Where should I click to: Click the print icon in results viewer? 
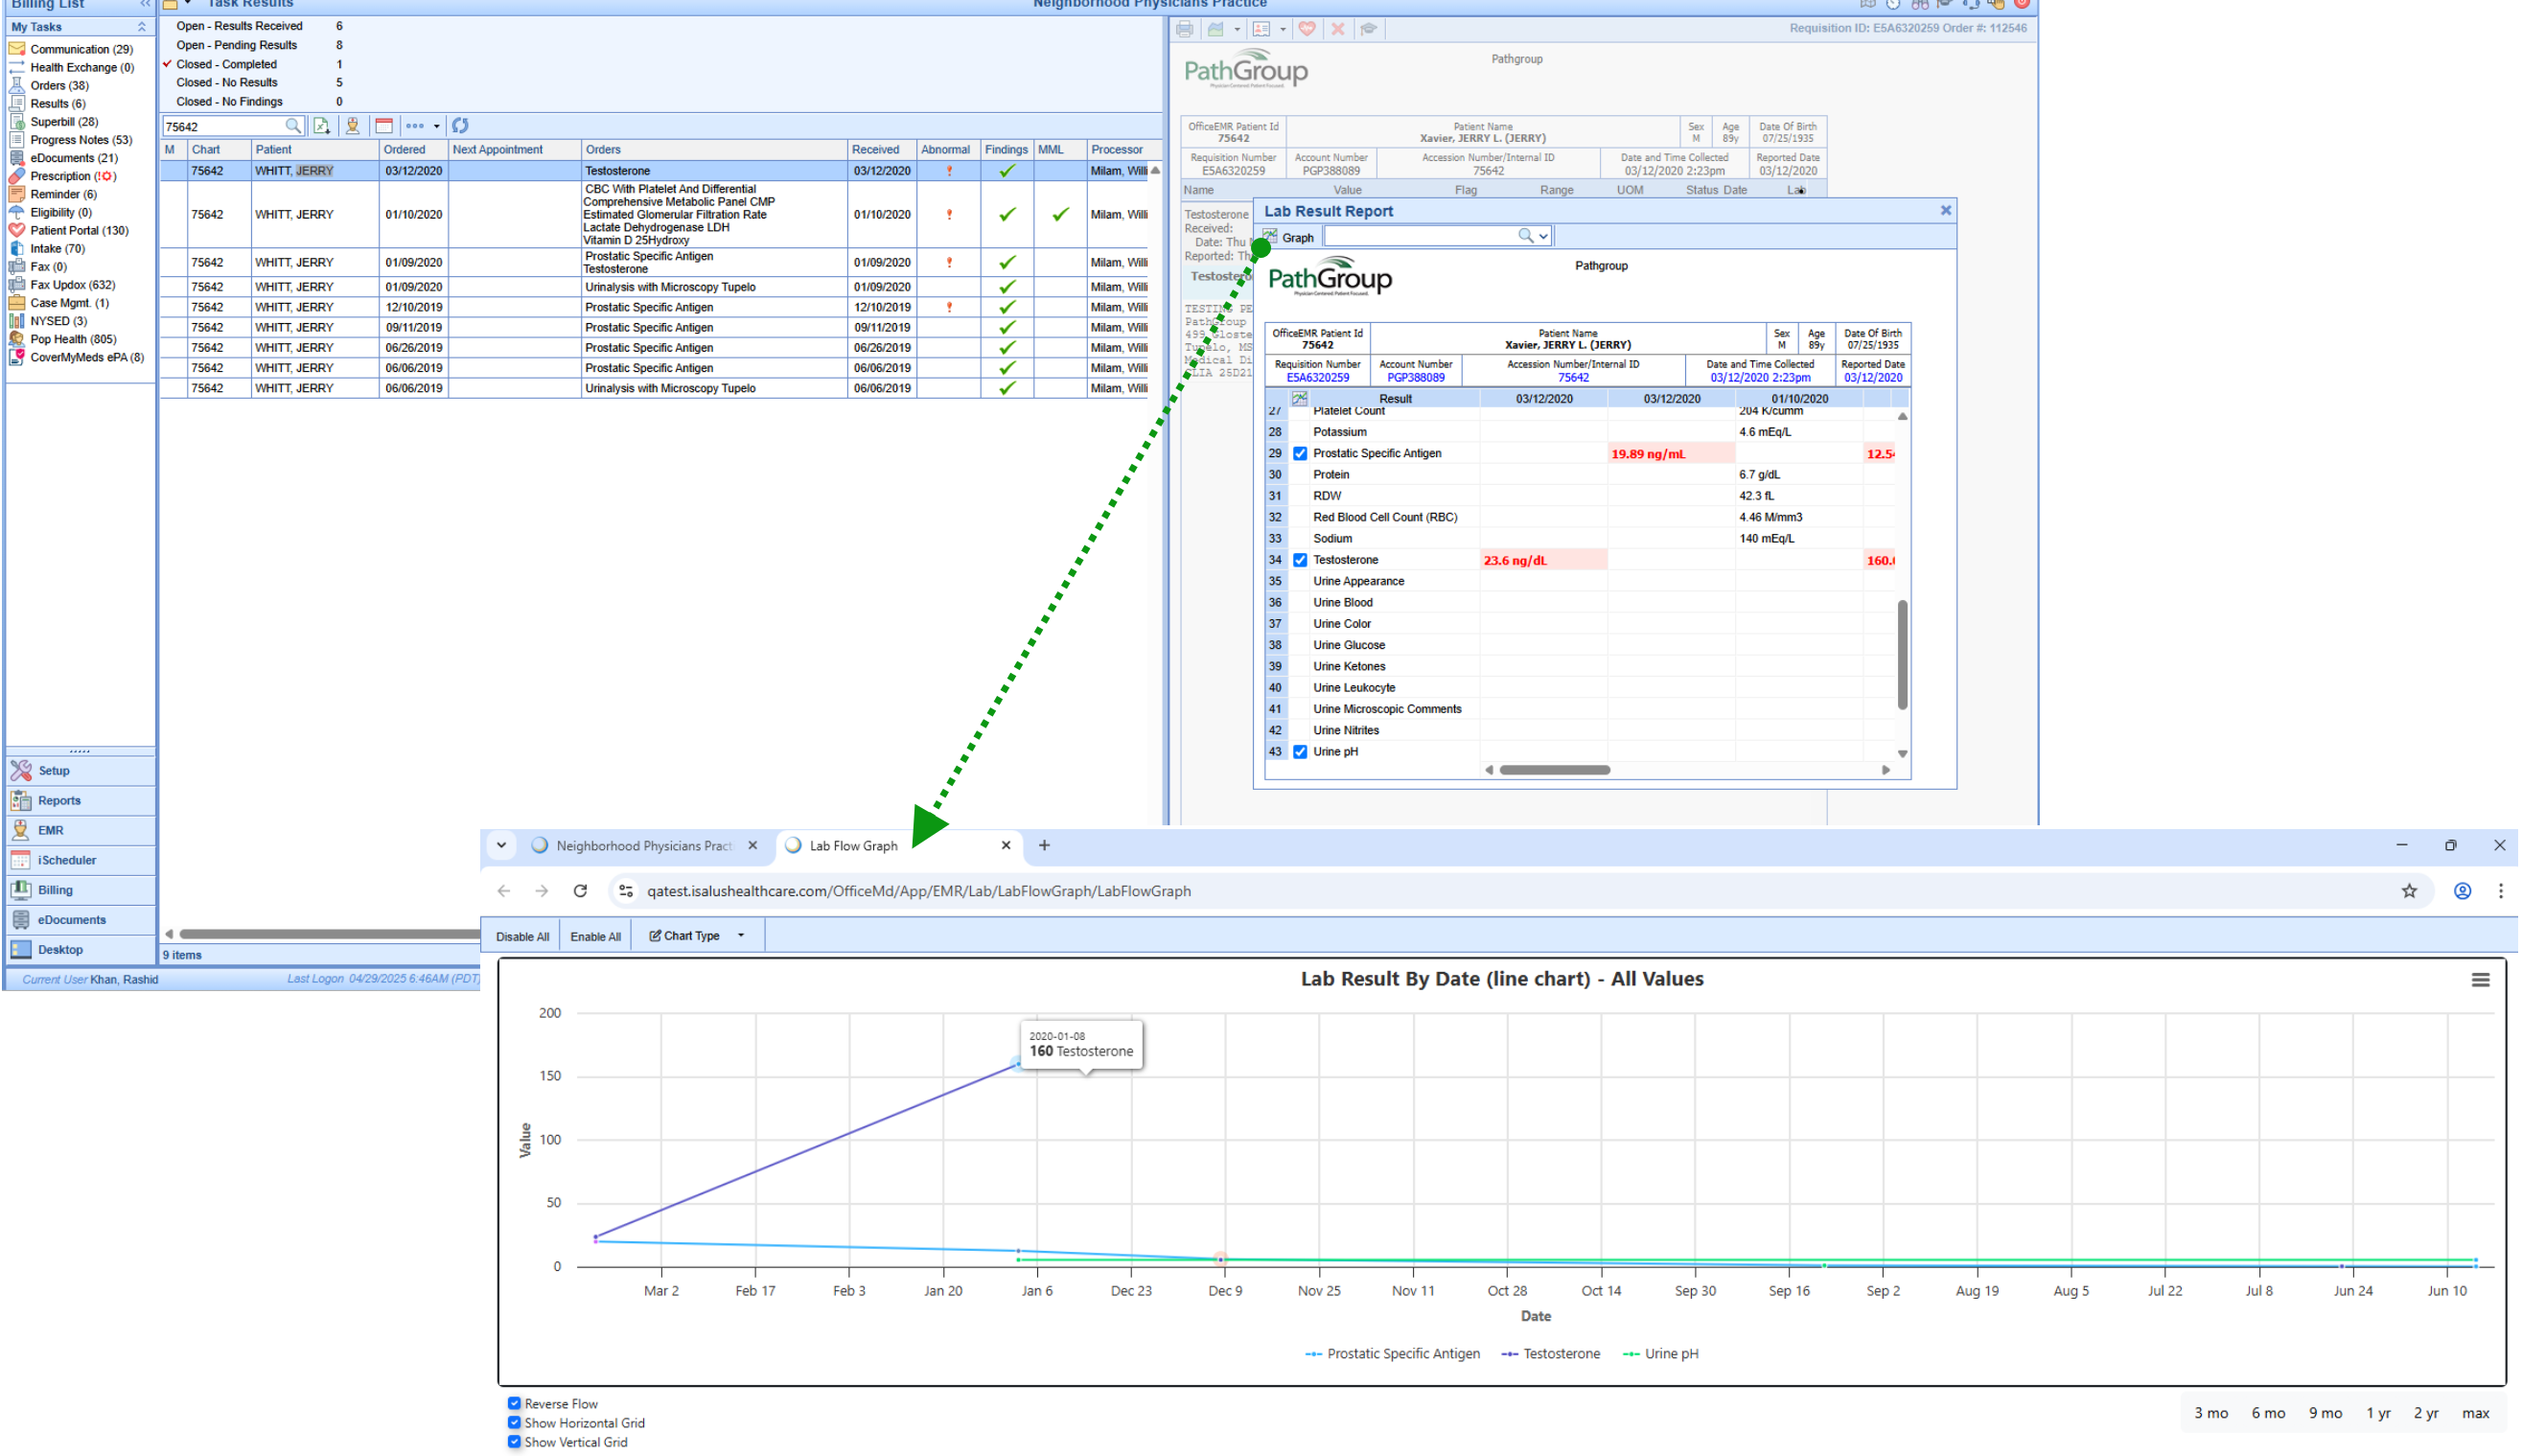1185,29
